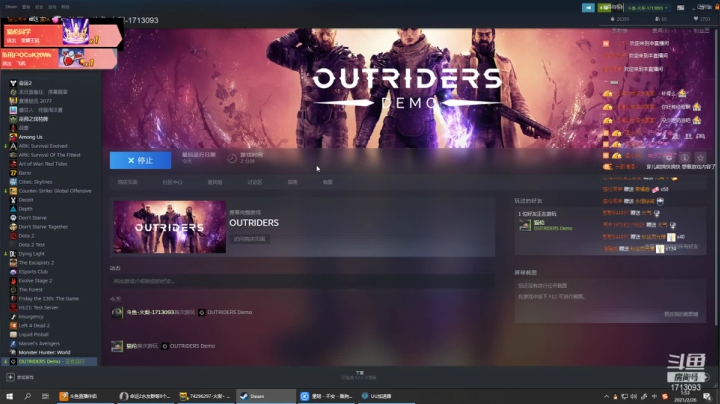Select ARK: Survival Evolved game entry
This screenshot has width=720, height=404.
(43, 146)
